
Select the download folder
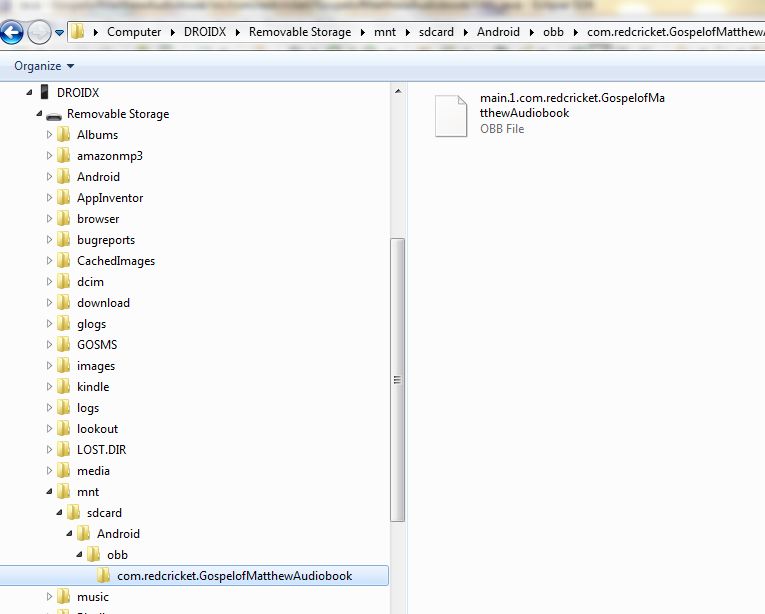click(x=103, y=303)
